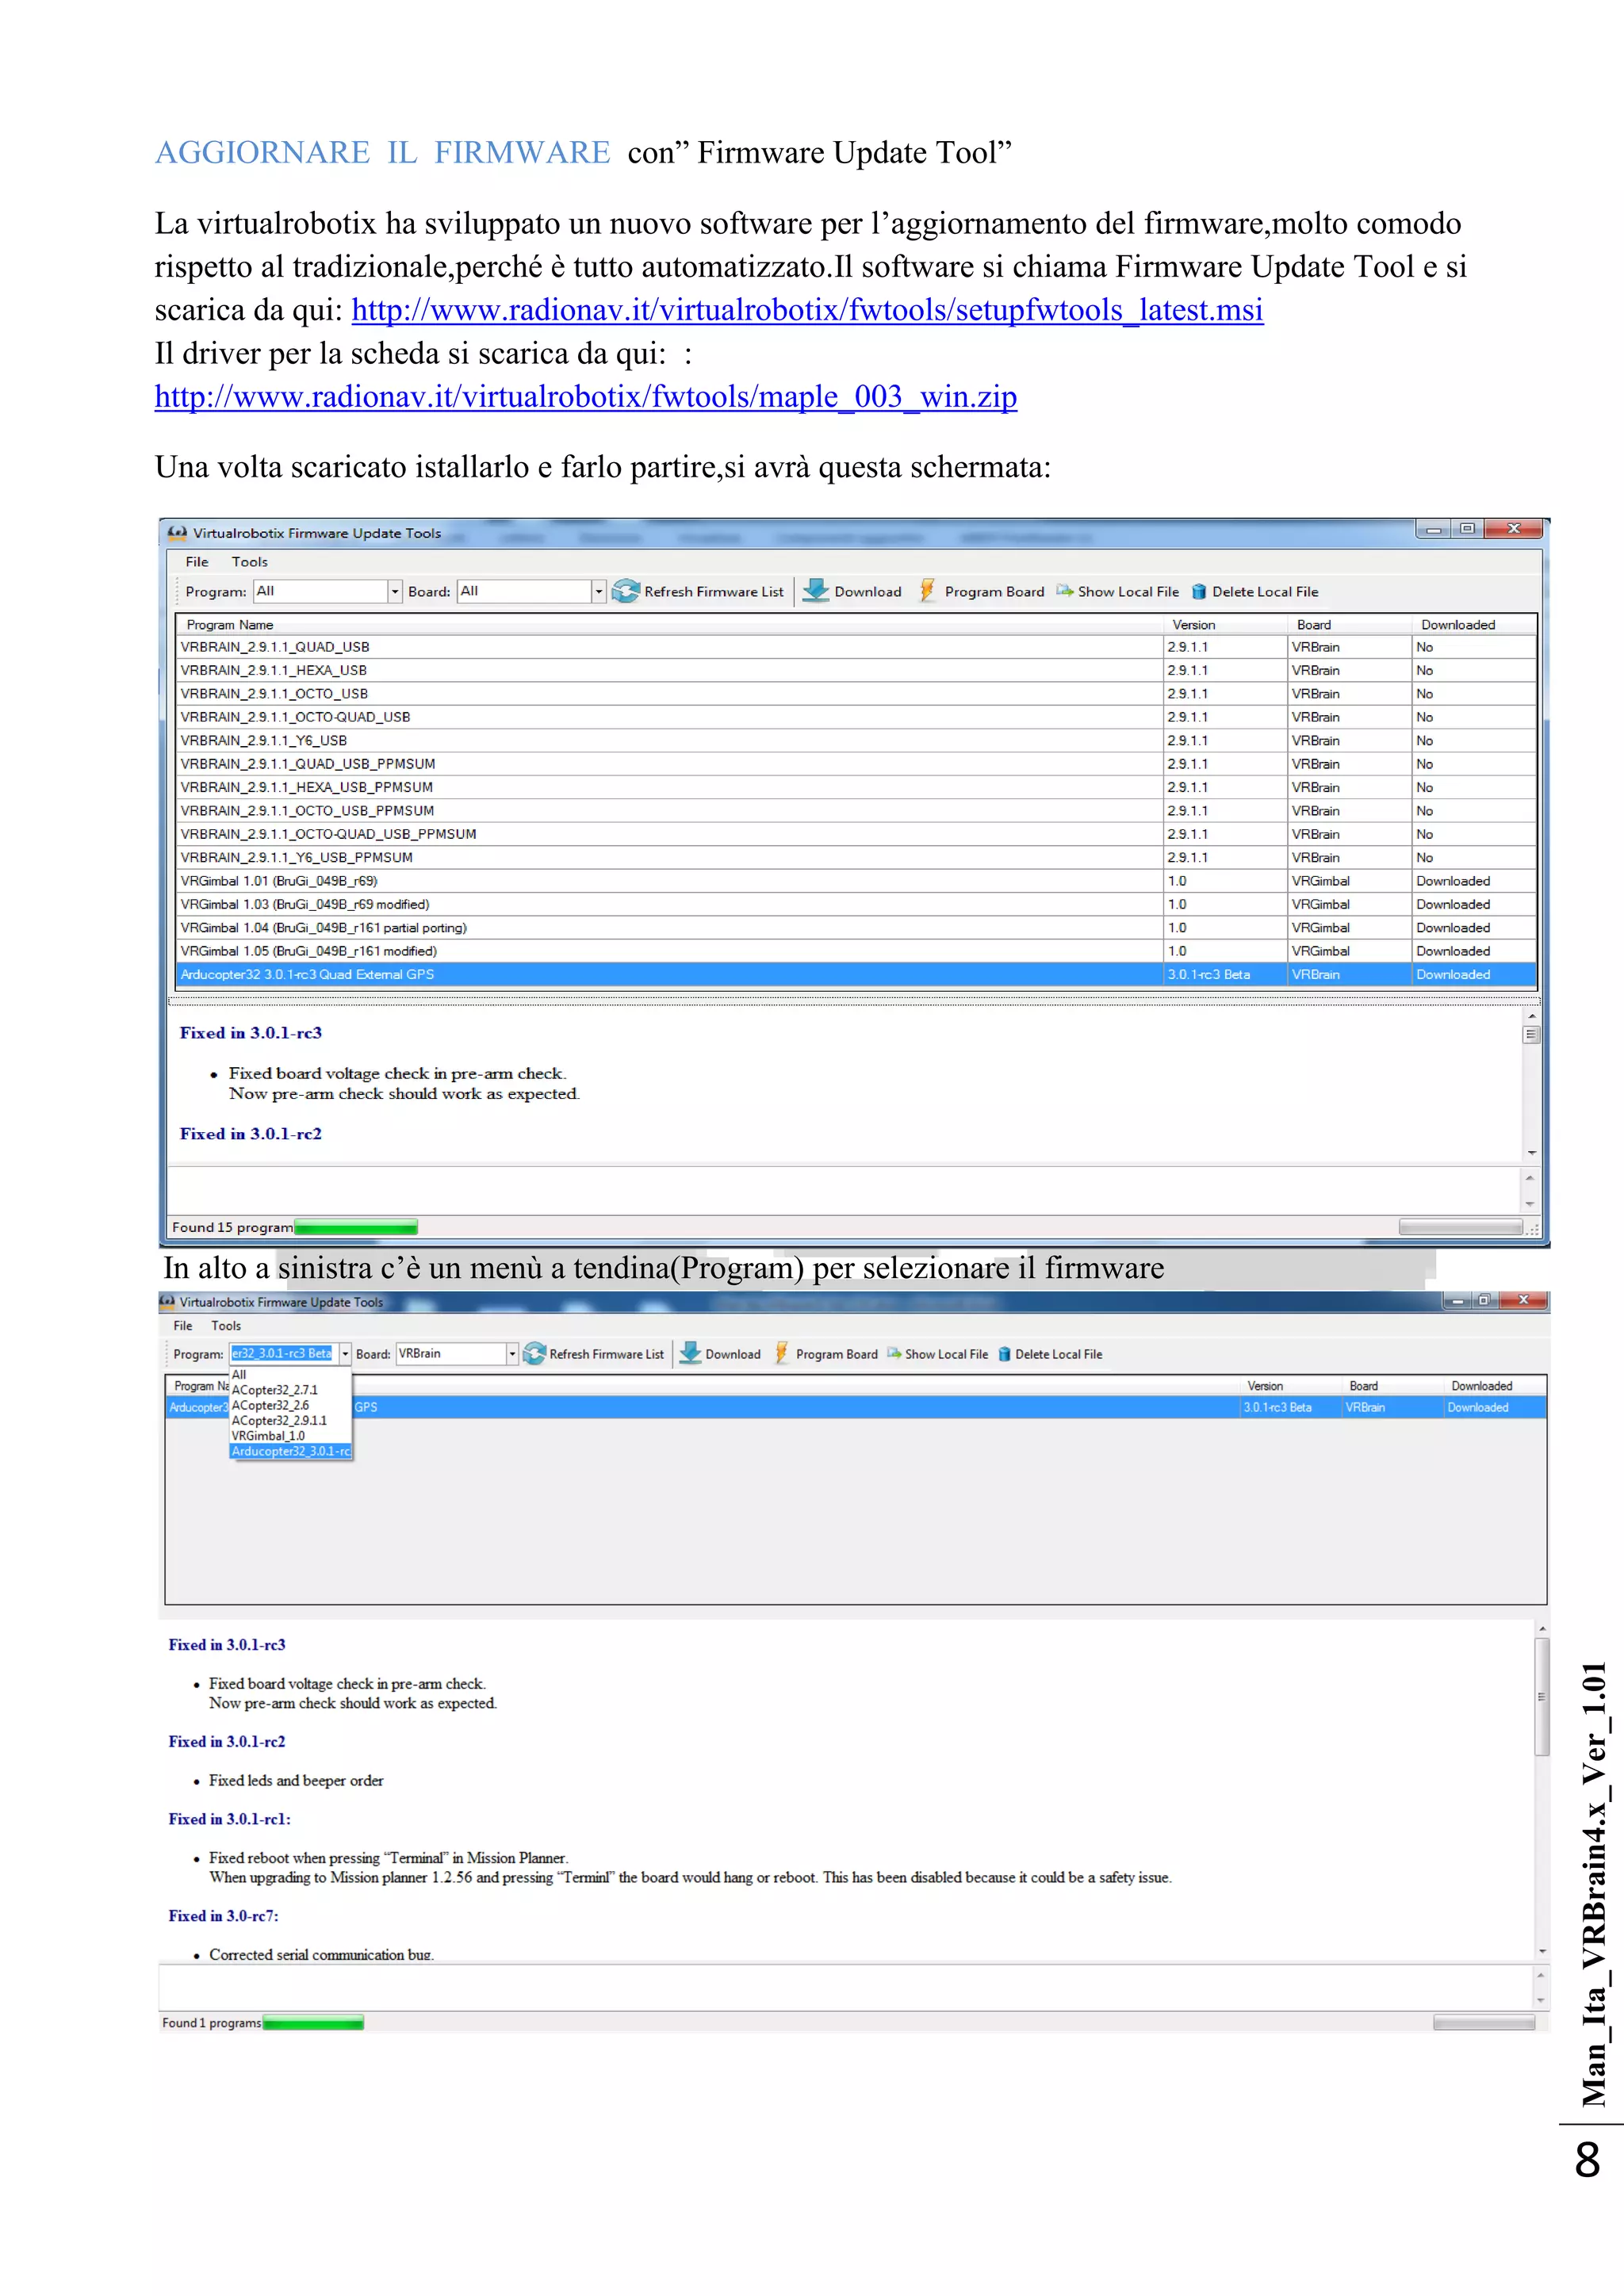This screenshot has width=1624, height=2296.
Task: Click release notes scrollbar in bottom window
Action: click(1542, 1790)
